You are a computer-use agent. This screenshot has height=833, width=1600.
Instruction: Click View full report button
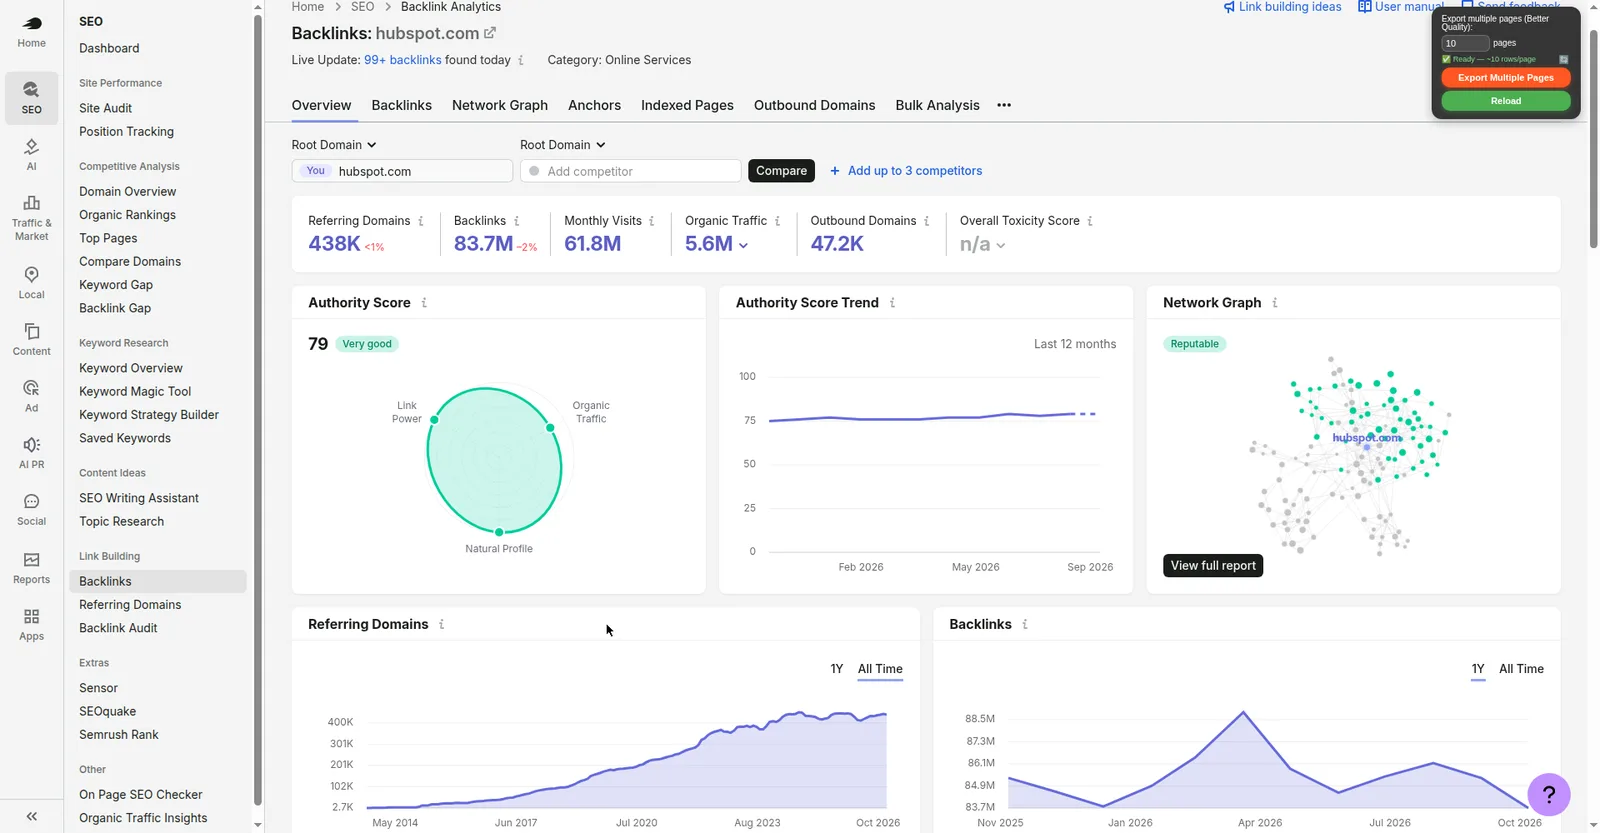pos(1213,566)
